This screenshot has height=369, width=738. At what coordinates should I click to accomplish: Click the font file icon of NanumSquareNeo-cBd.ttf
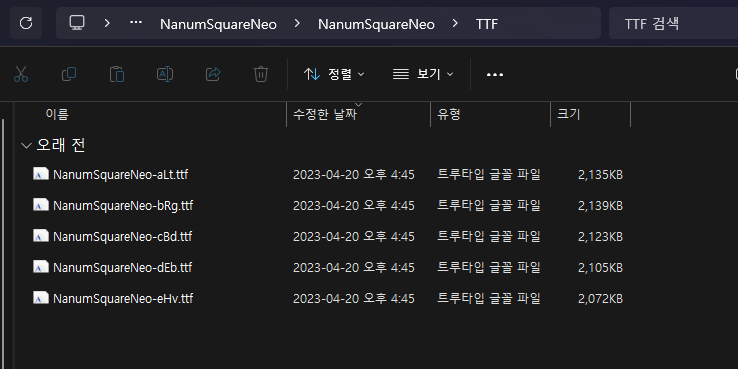41,236
